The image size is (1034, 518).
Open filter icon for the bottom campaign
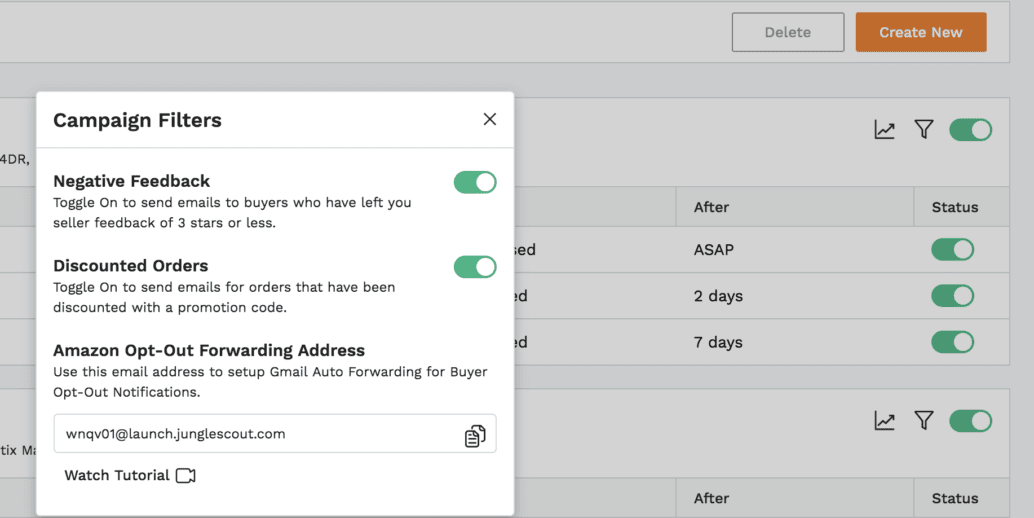[924, 421]
